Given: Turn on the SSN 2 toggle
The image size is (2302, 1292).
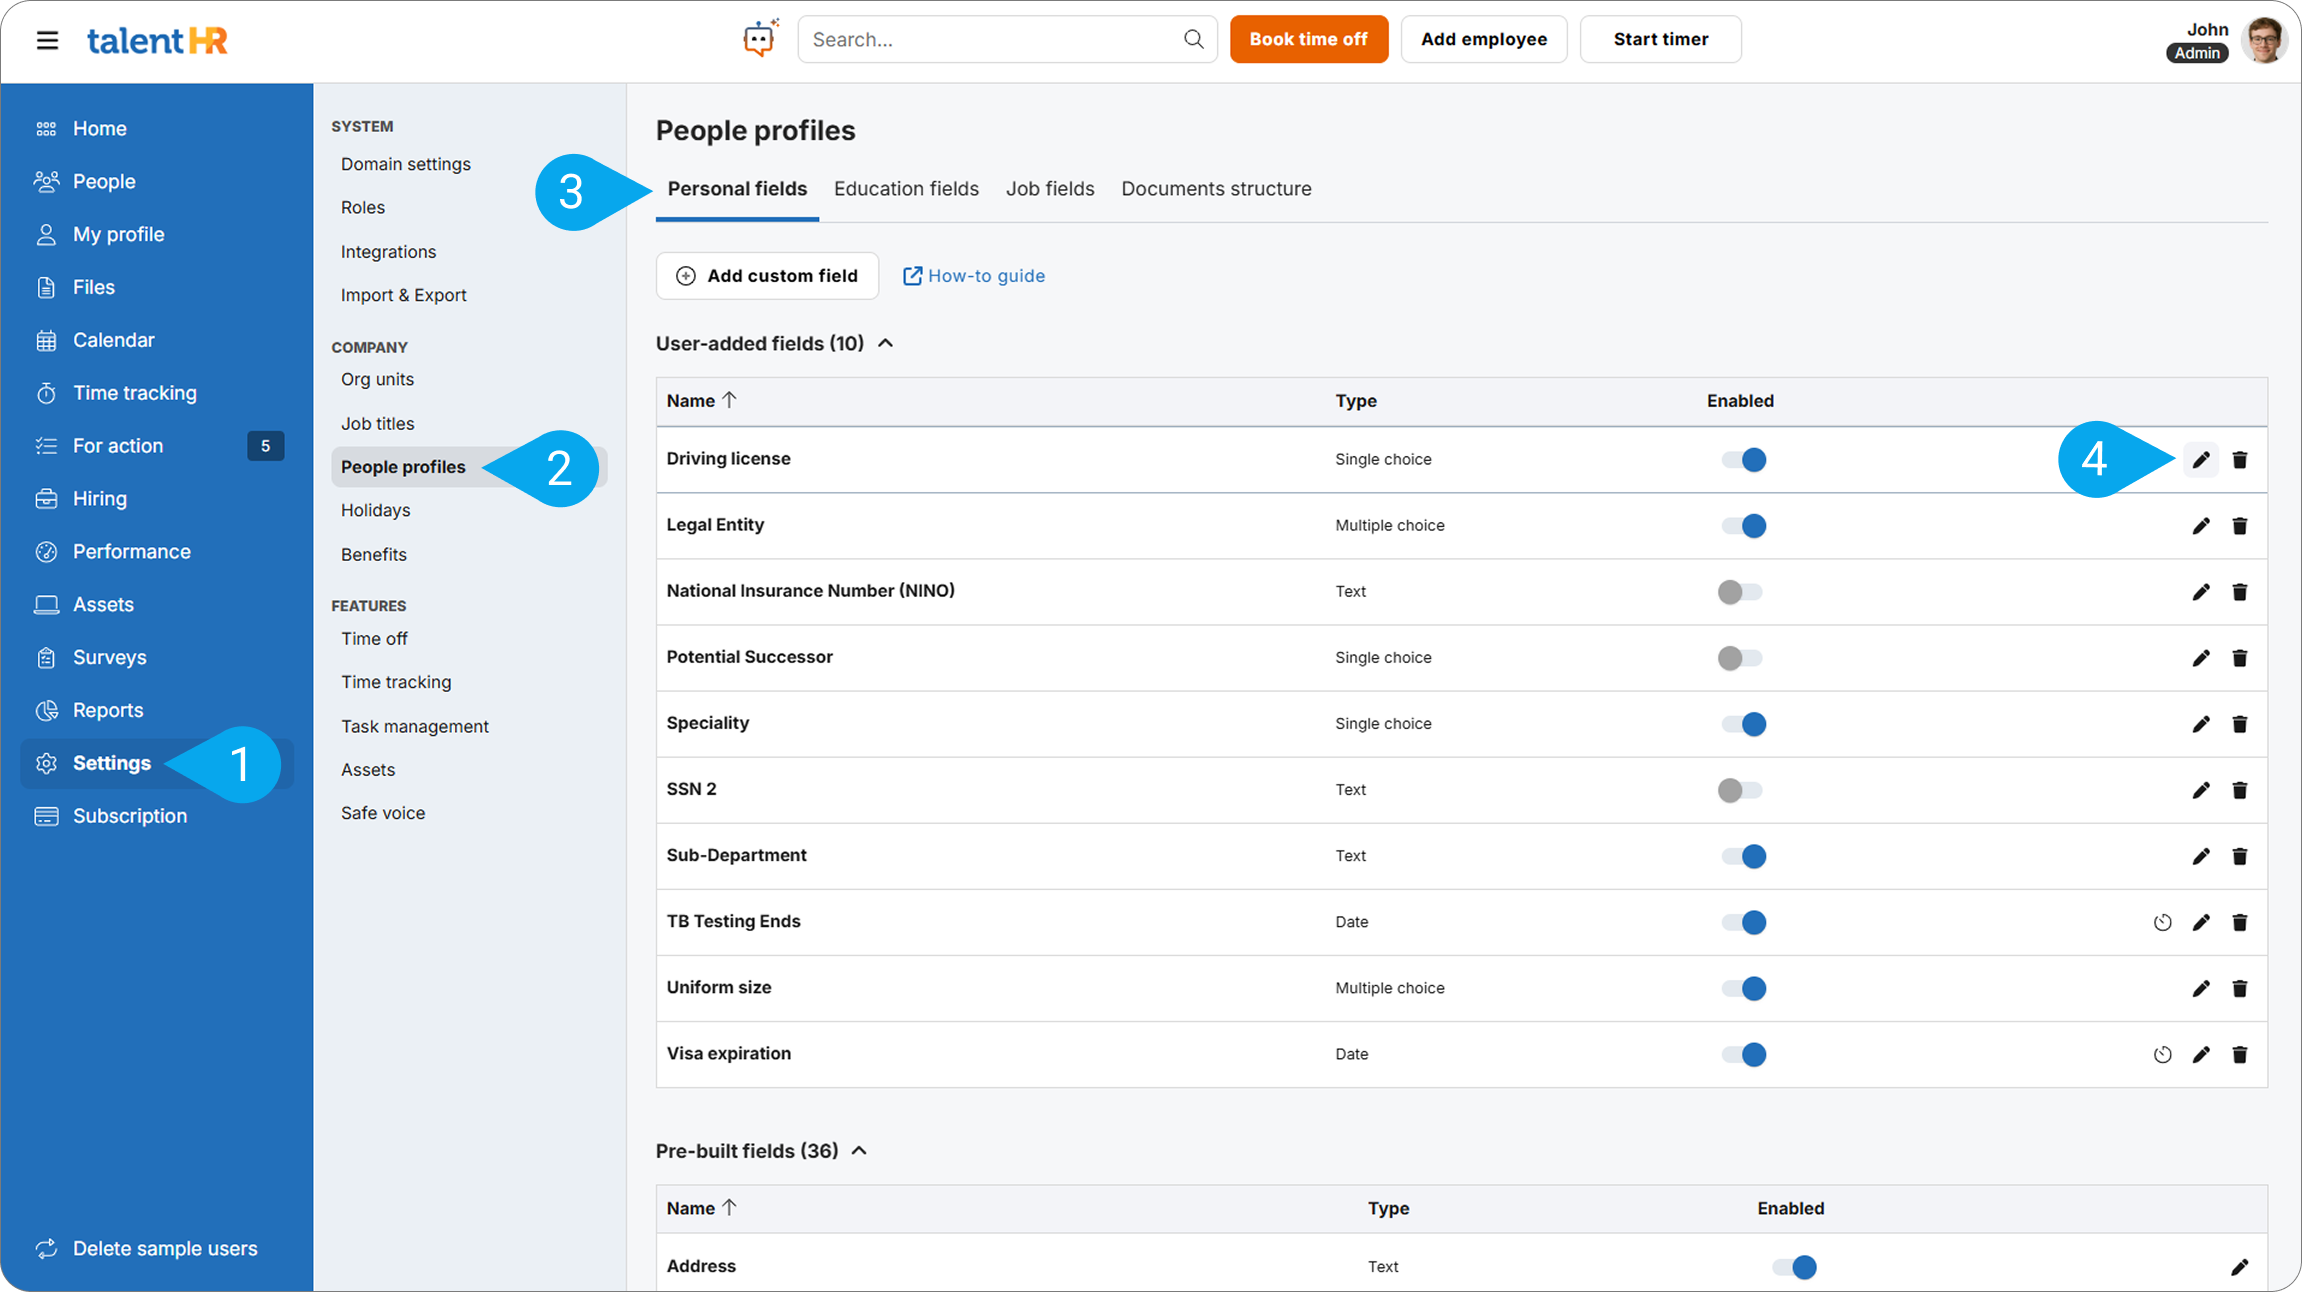Looking at the screenshot, I should point(1740,790).
